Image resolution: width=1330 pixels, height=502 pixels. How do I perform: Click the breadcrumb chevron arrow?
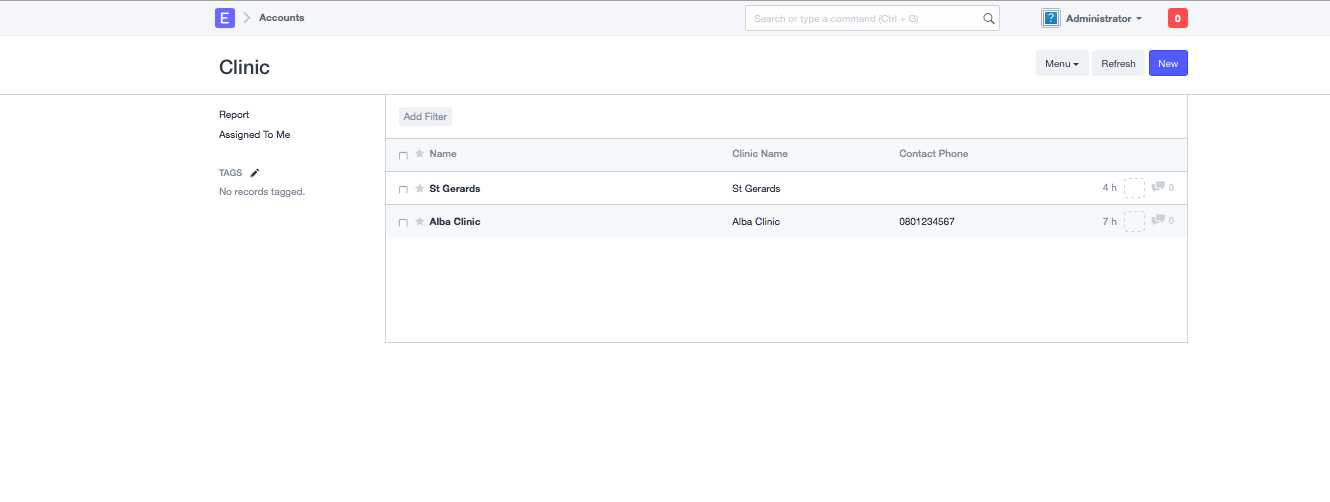pyautogui.click(x=247, y=18)
